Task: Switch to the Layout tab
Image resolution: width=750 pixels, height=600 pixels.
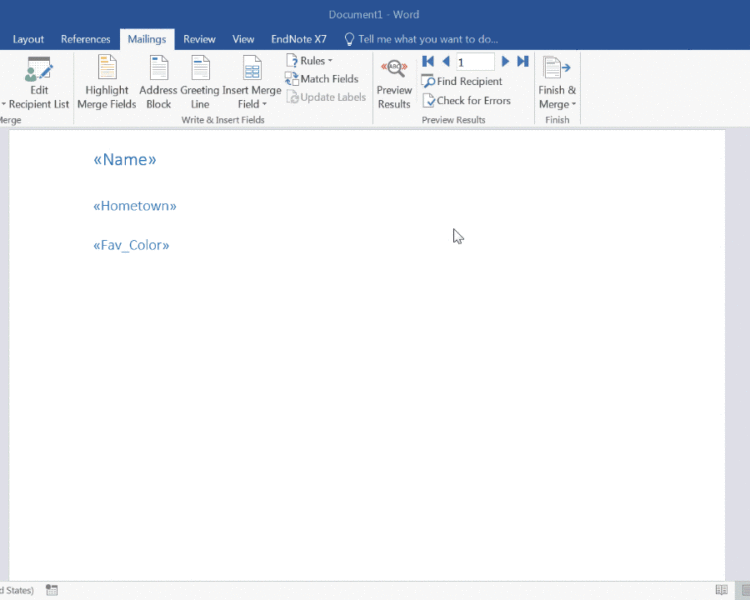Action: pos(28,39)
